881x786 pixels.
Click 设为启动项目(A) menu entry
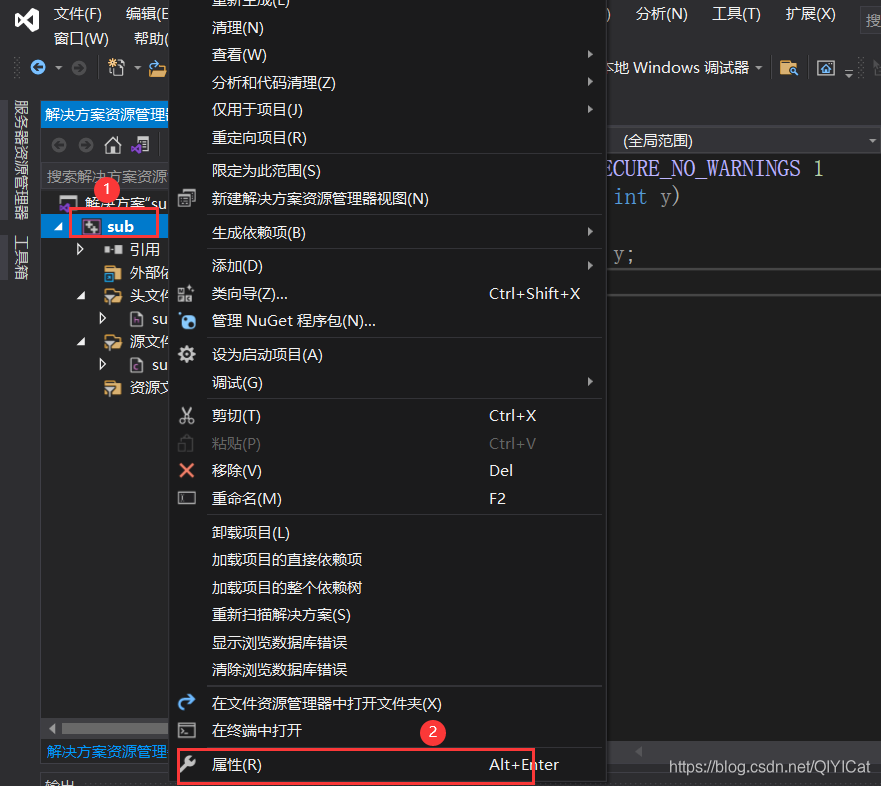(388, 355)
